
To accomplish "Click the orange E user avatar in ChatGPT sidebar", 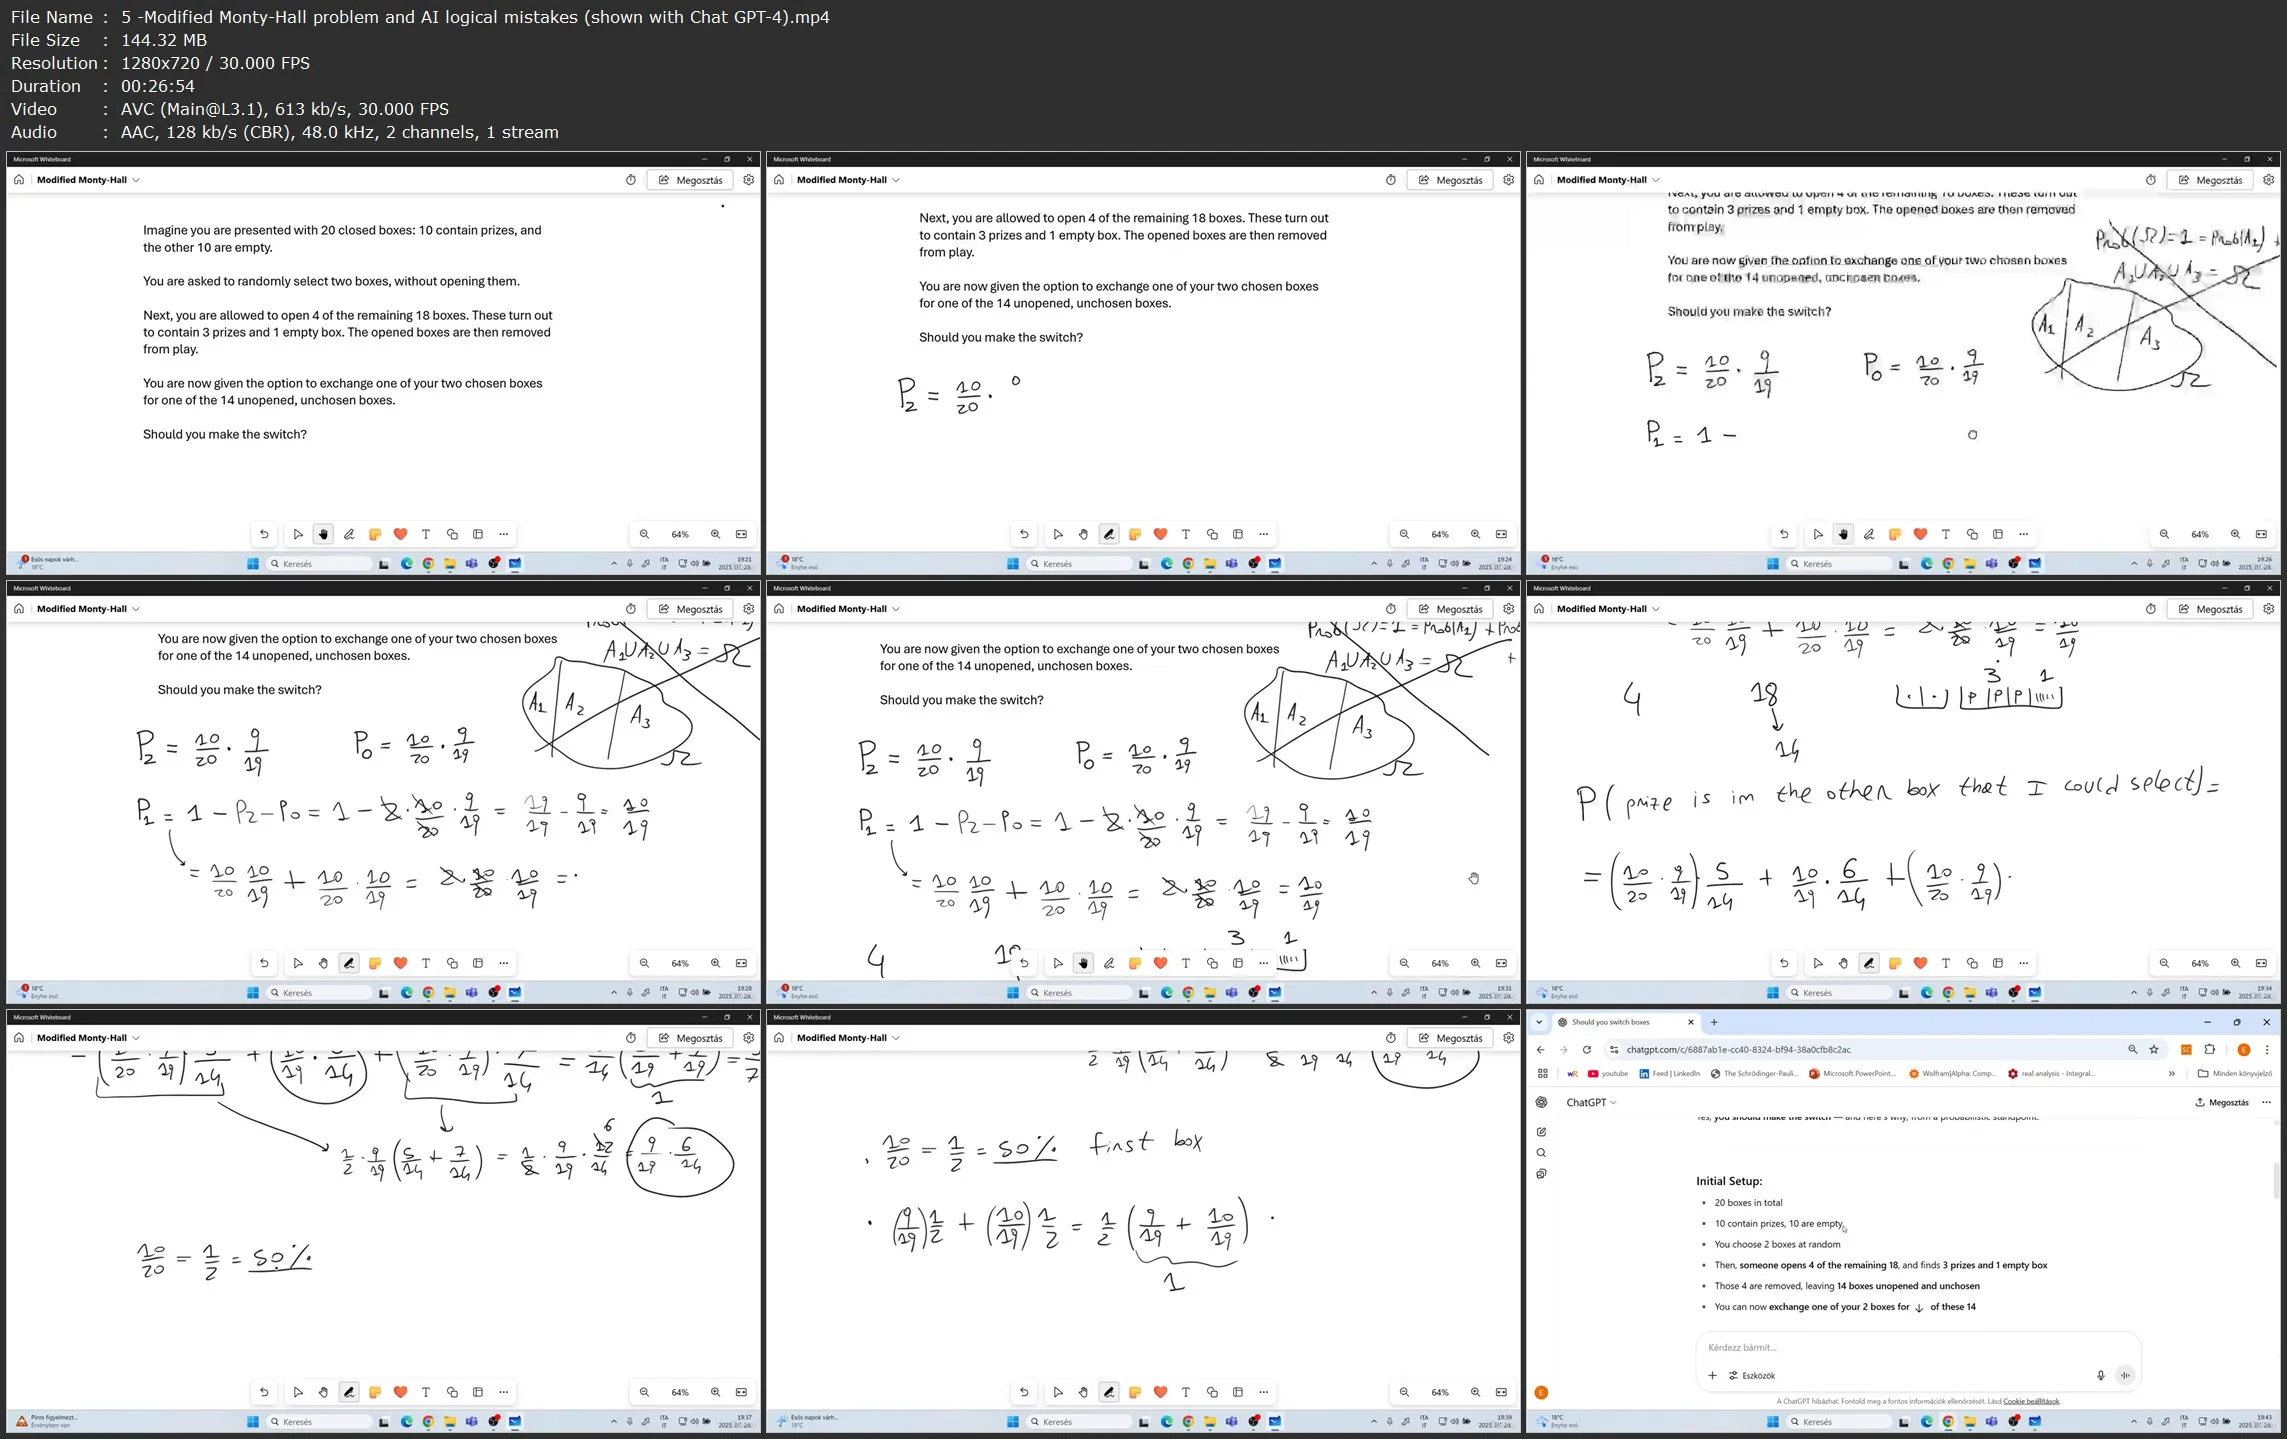I will click(x=1541, y=1392).
